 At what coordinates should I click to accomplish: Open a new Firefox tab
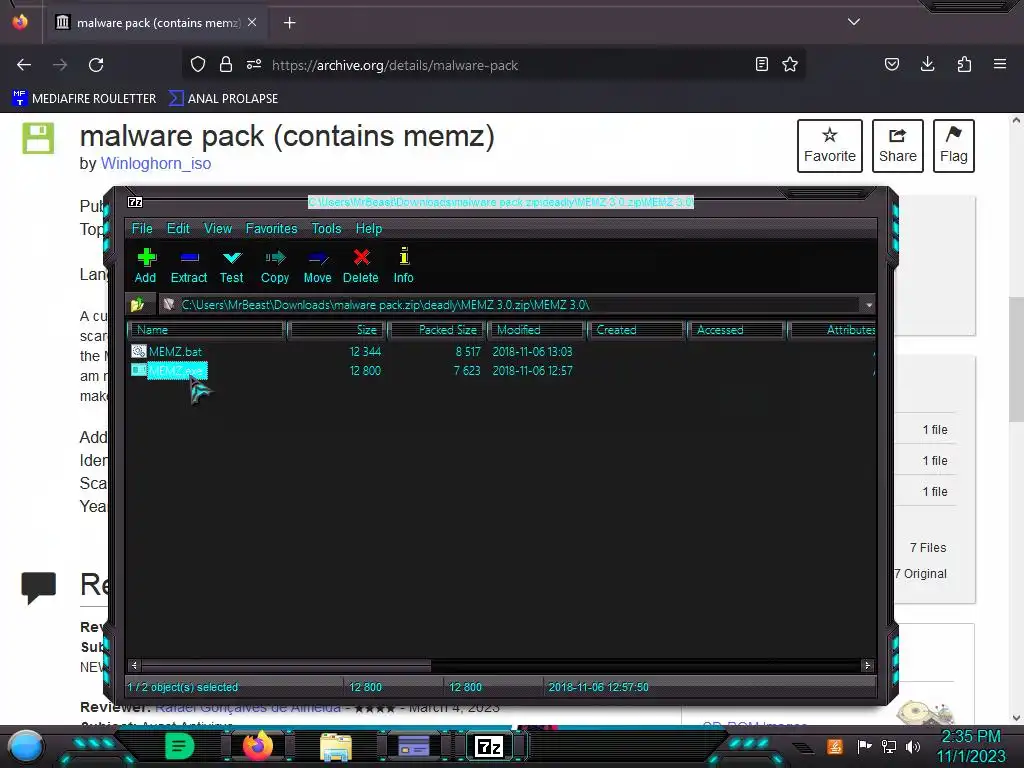tap(290, 23)
